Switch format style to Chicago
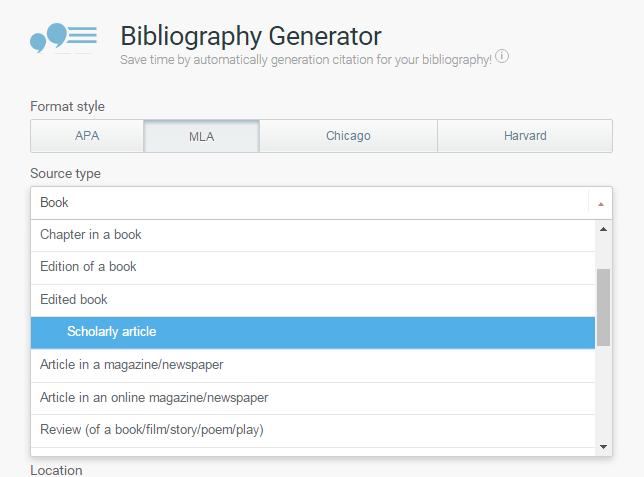The width and height of the screenshot is (644, 477). pos(348,136)
